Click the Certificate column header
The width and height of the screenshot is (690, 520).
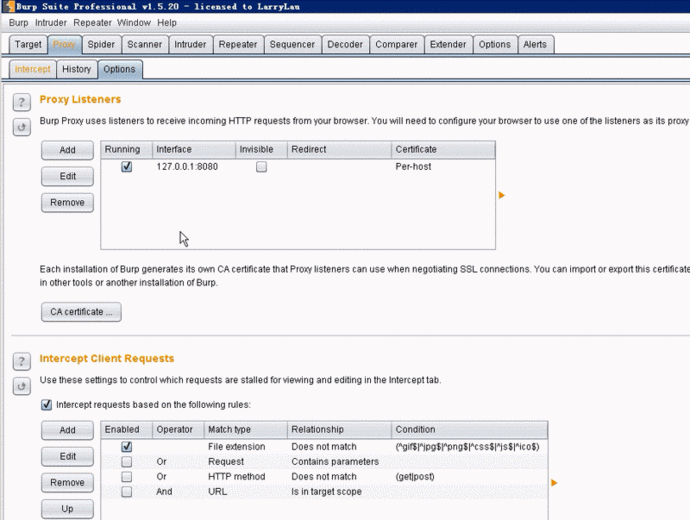443,150
